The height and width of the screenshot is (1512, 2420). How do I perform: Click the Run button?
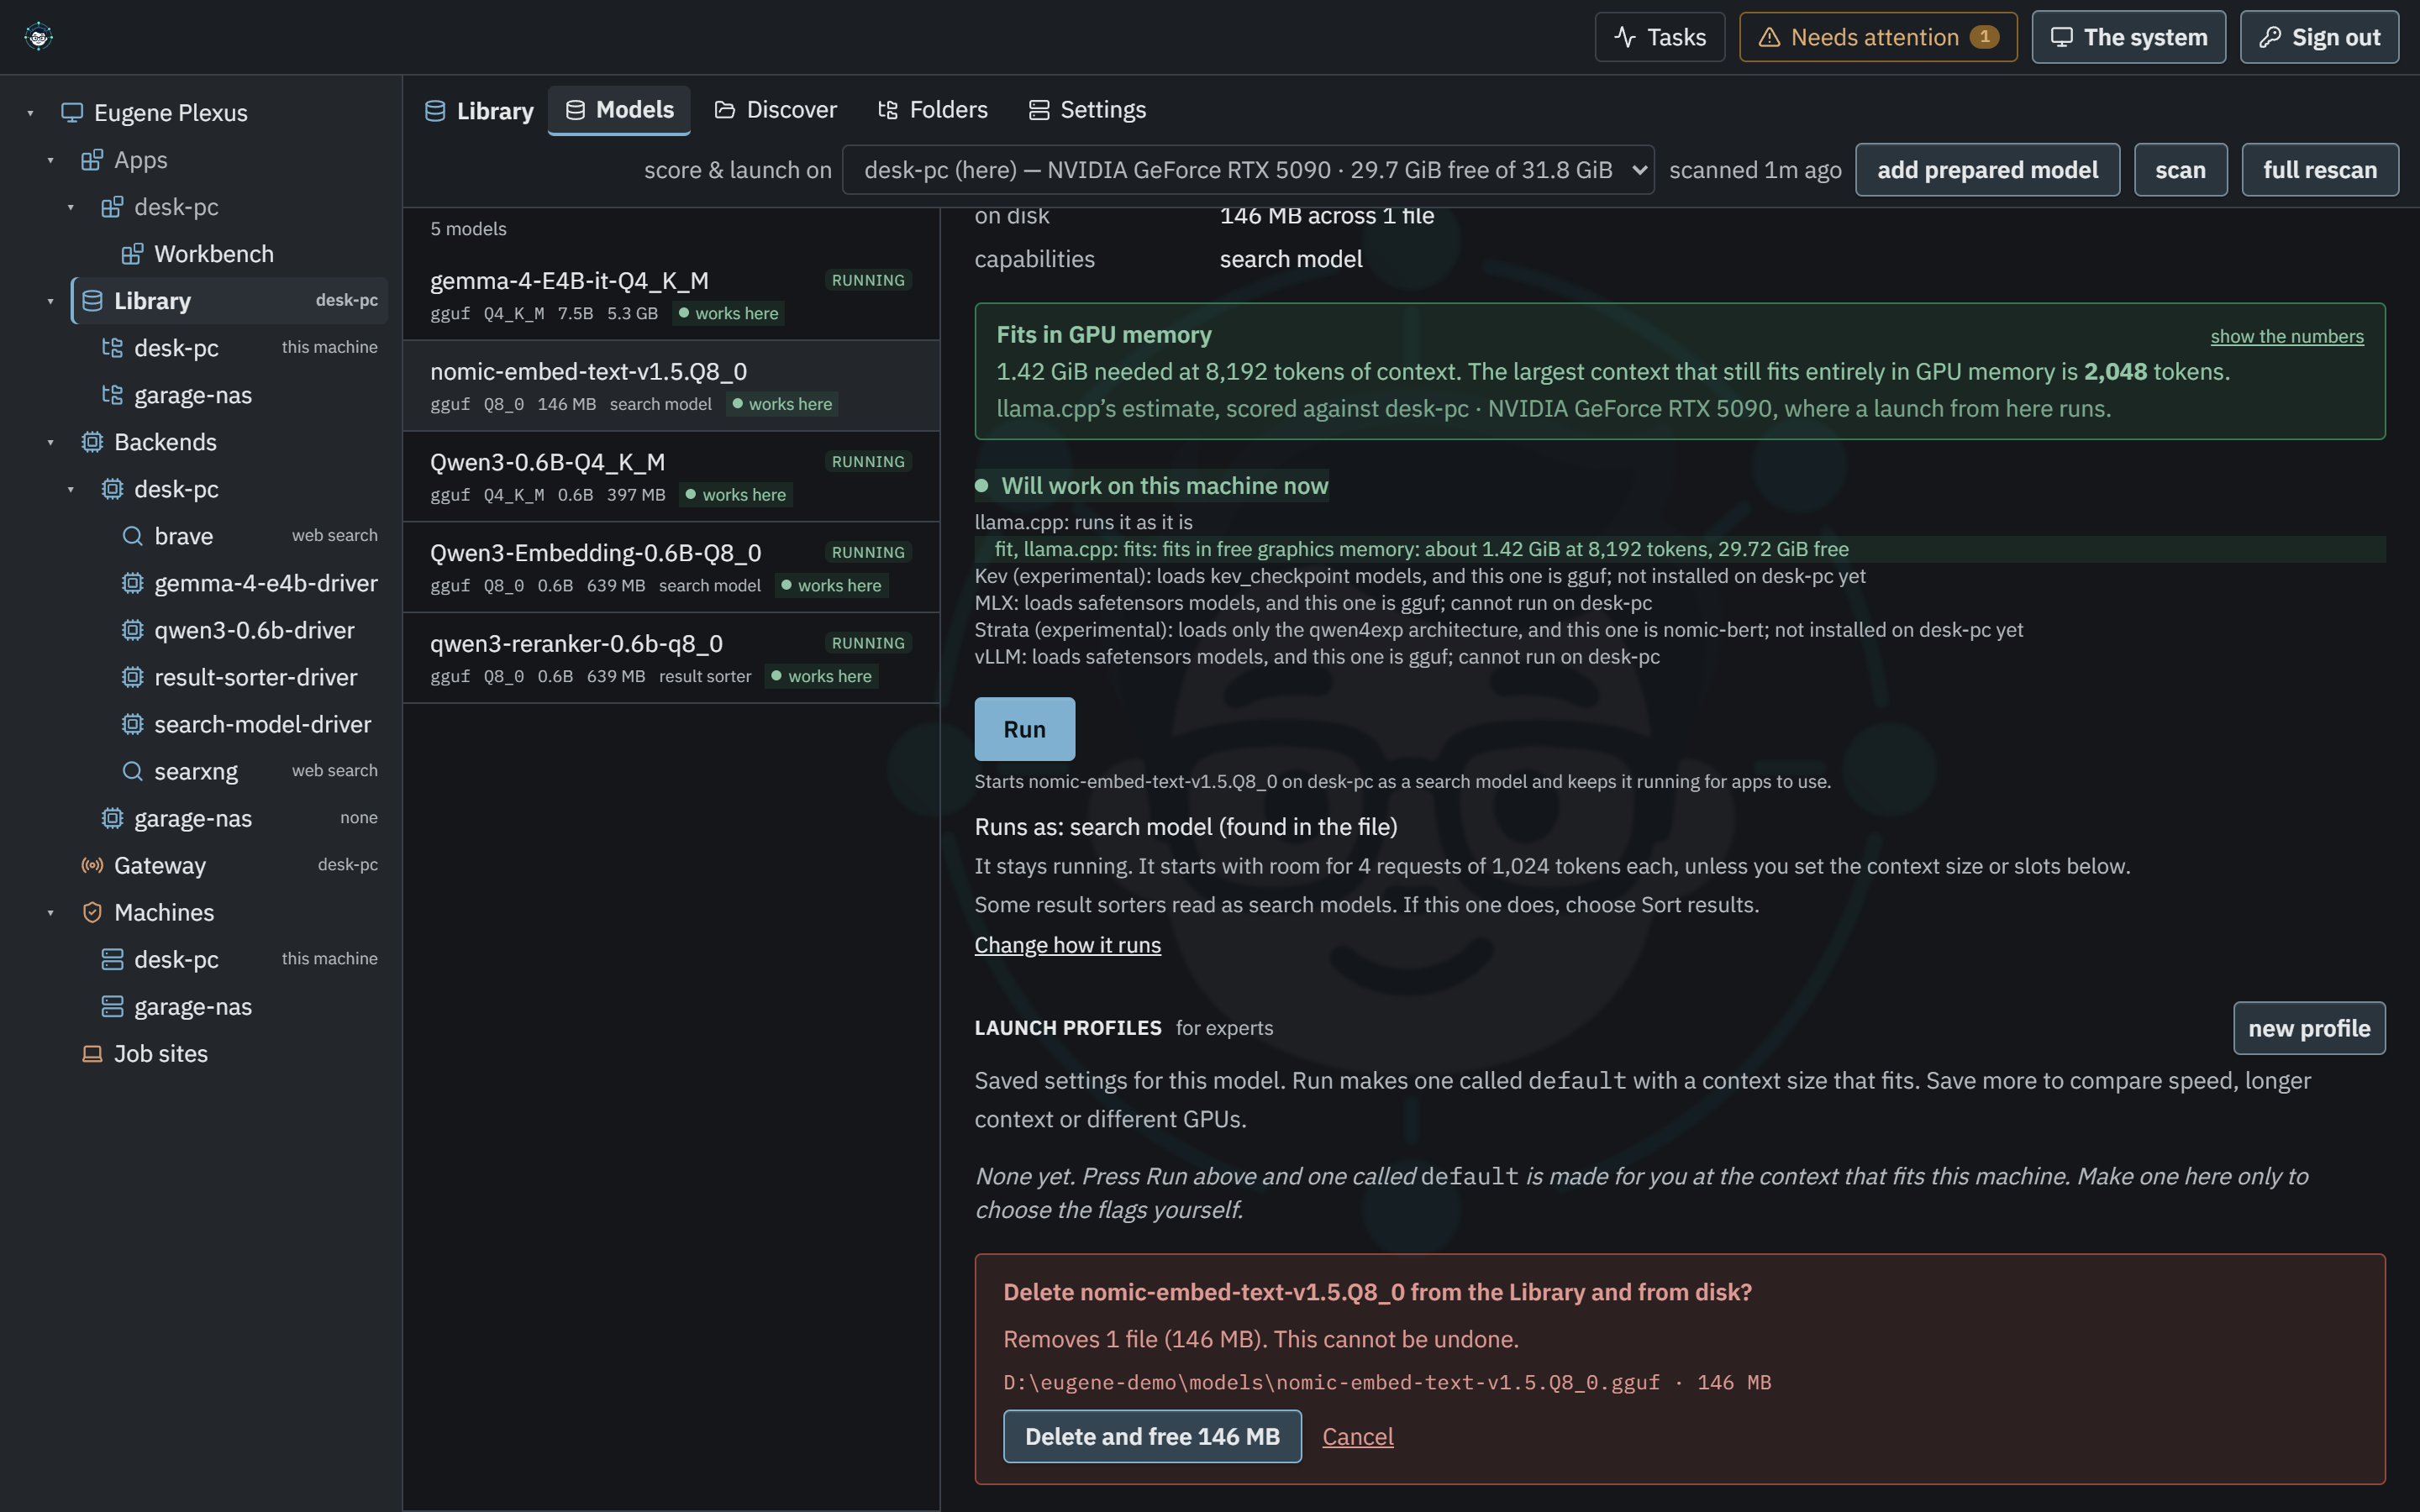coord(1024,729)
